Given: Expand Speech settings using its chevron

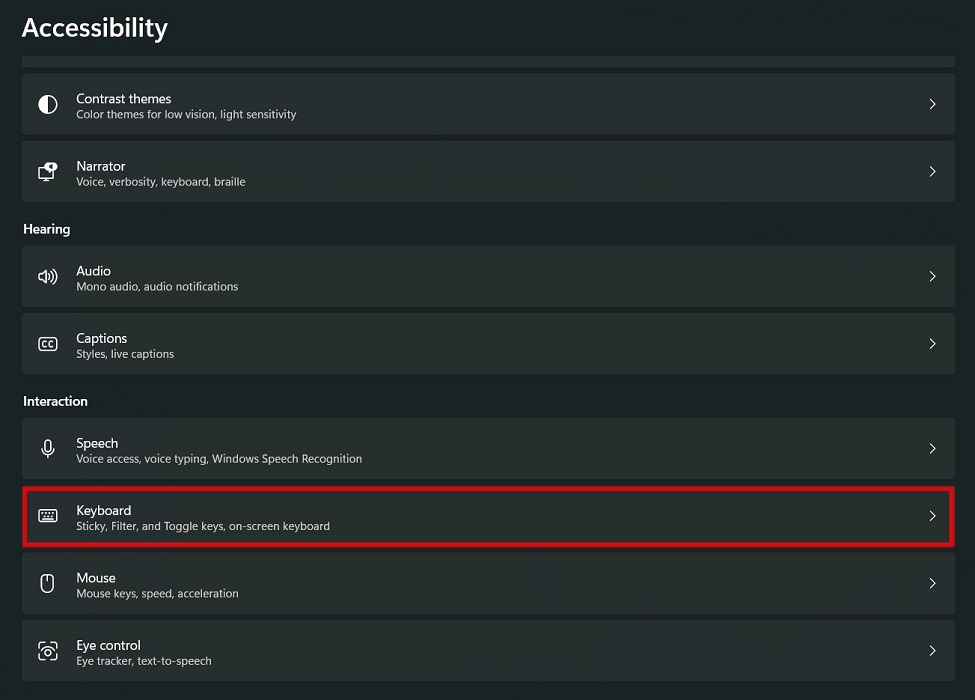Looking at the screenshot, I should click(932, 449).
